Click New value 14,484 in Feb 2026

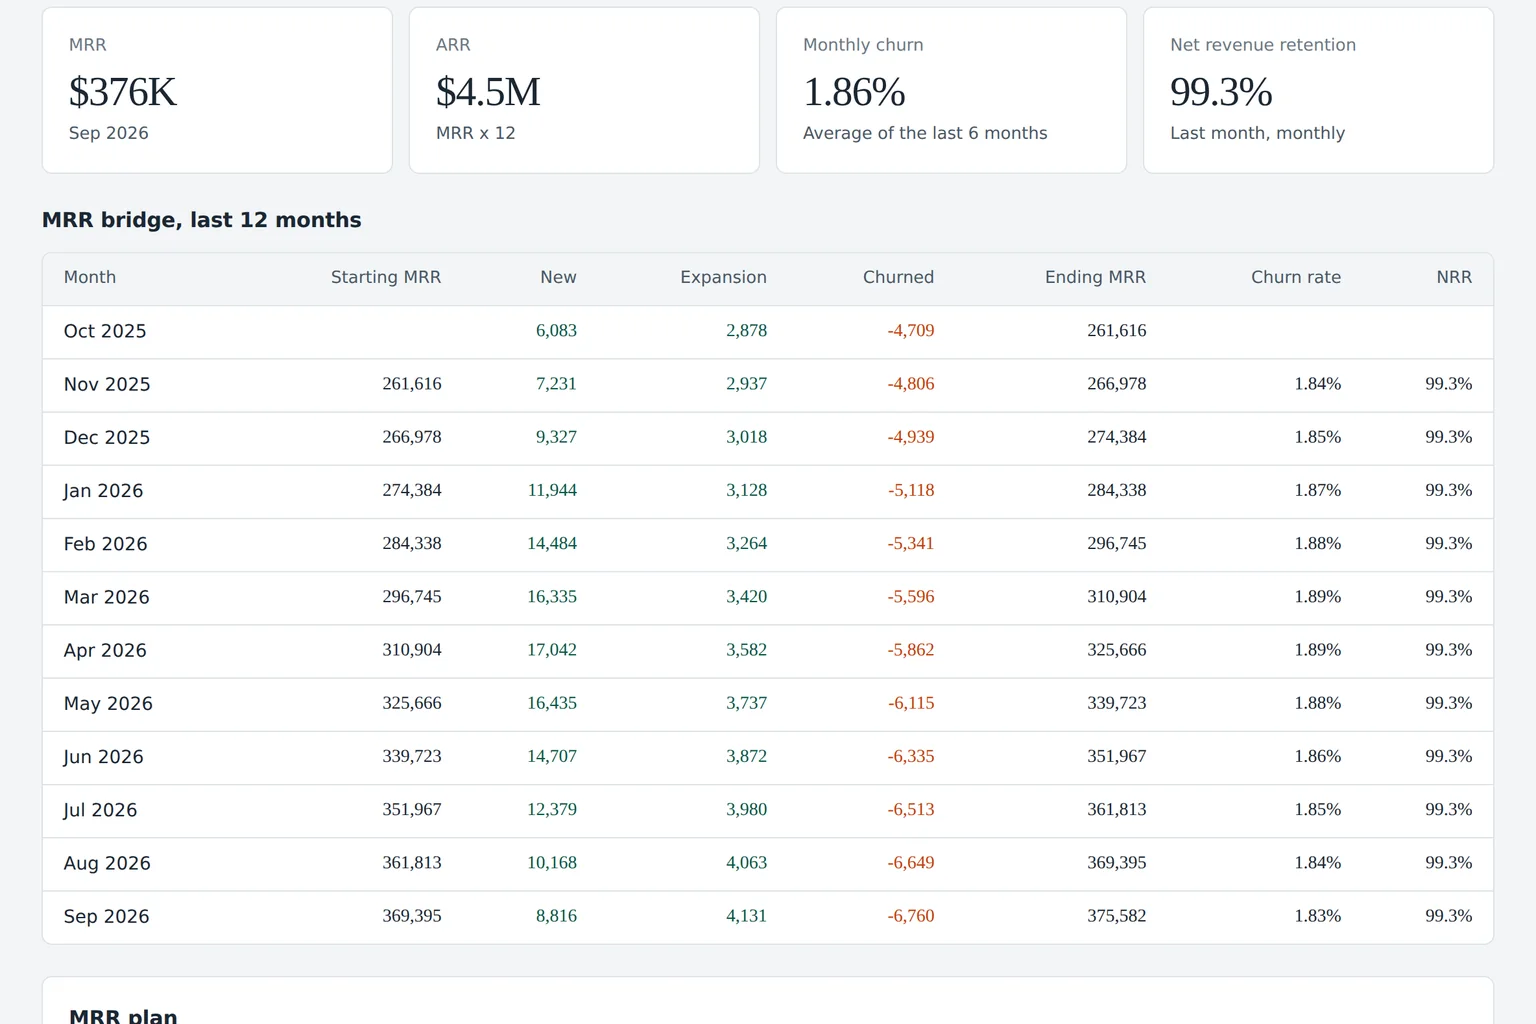552,543
